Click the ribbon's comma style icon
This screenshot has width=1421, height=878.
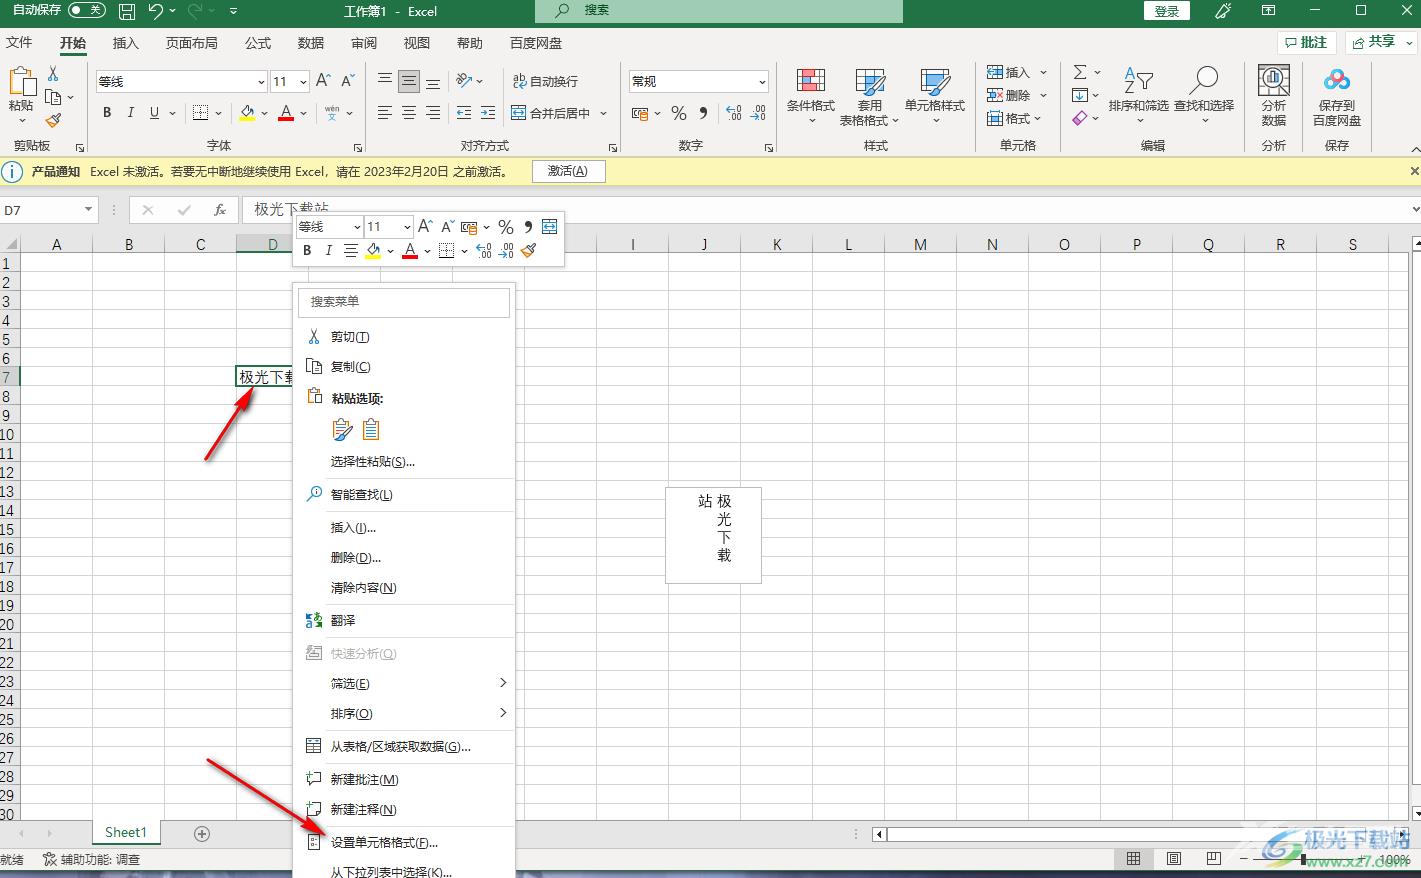pyautogui.click(x=703, y=113)
